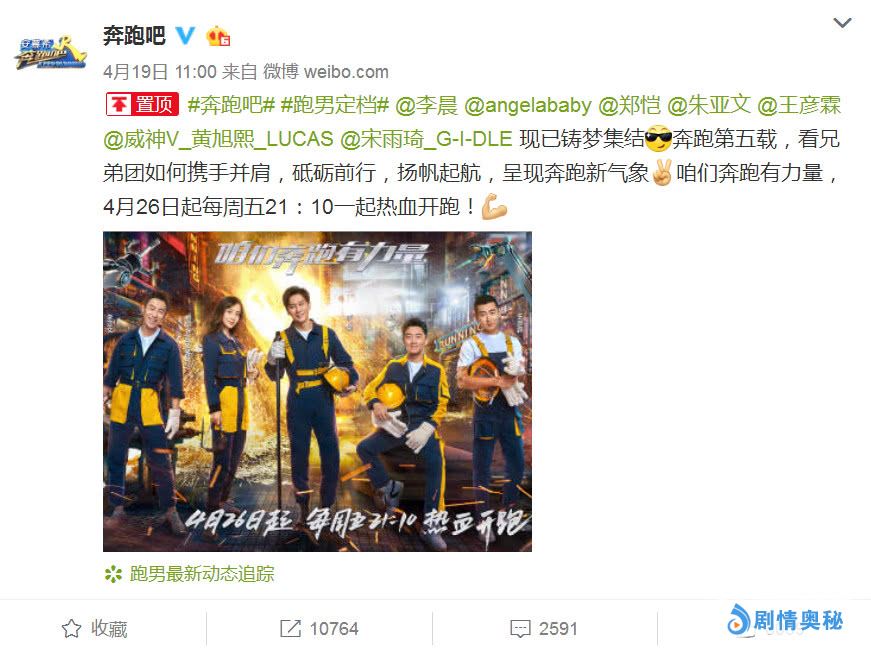Click the green flower topic icon
The width and height of the screenshot is (871, 650).
pos(113,574)
